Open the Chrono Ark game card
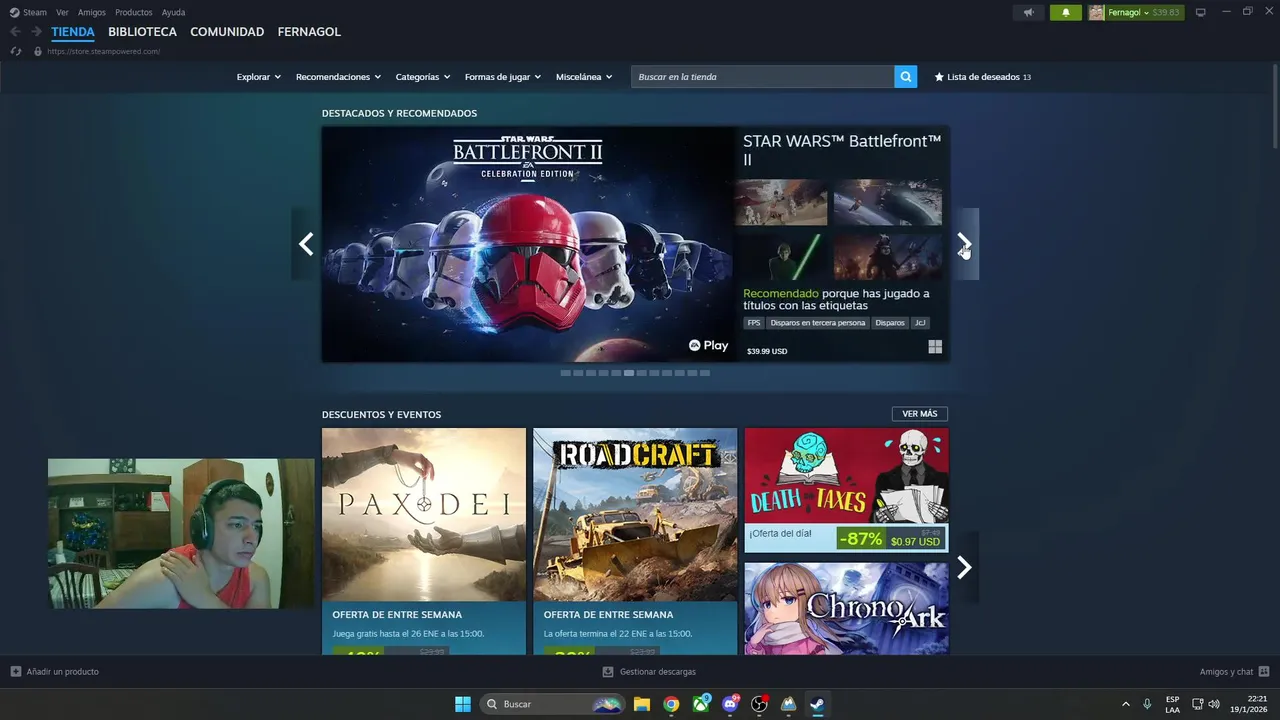This screenshot has height=720, width=1280. pos(846,608)
